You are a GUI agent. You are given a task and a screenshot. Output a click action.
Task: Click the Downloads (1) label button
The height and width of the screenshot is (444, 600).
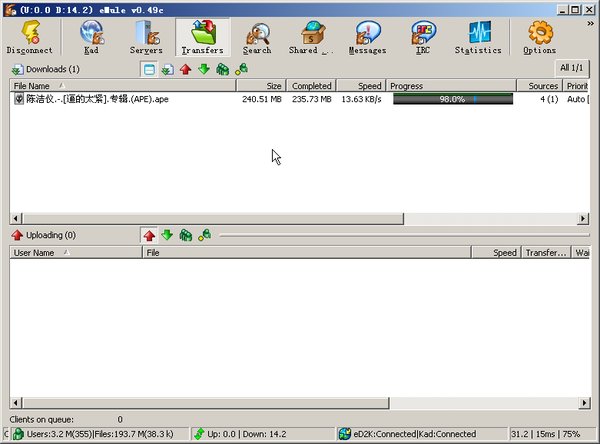[x=46, y=69]
